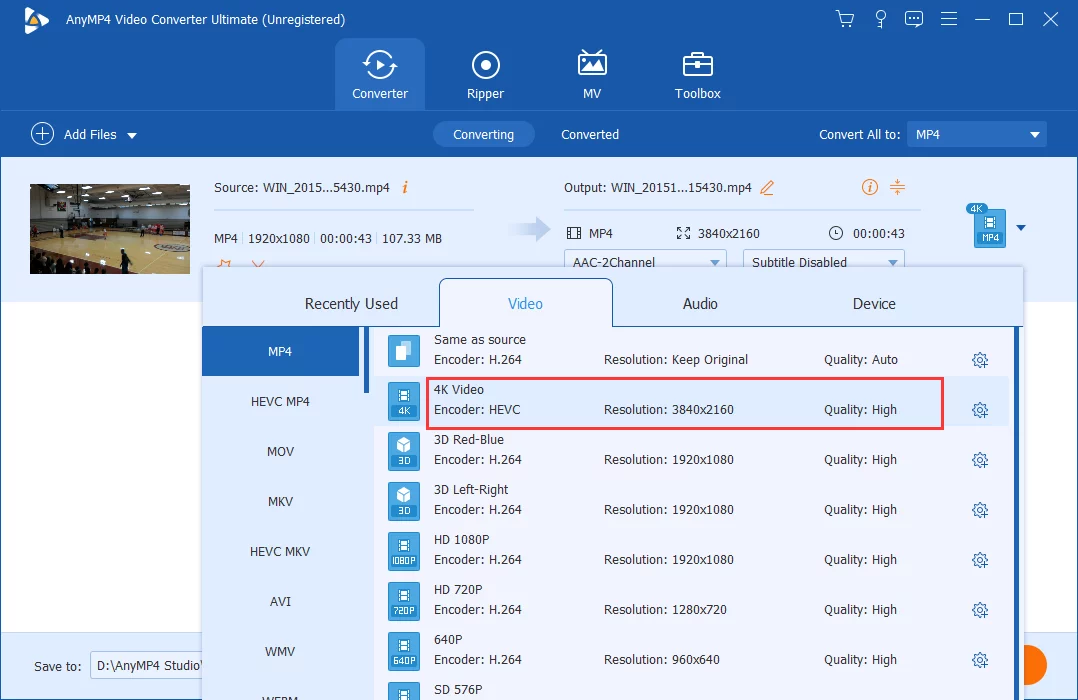Select HEVC MKV in the format list

pos(280,551)
